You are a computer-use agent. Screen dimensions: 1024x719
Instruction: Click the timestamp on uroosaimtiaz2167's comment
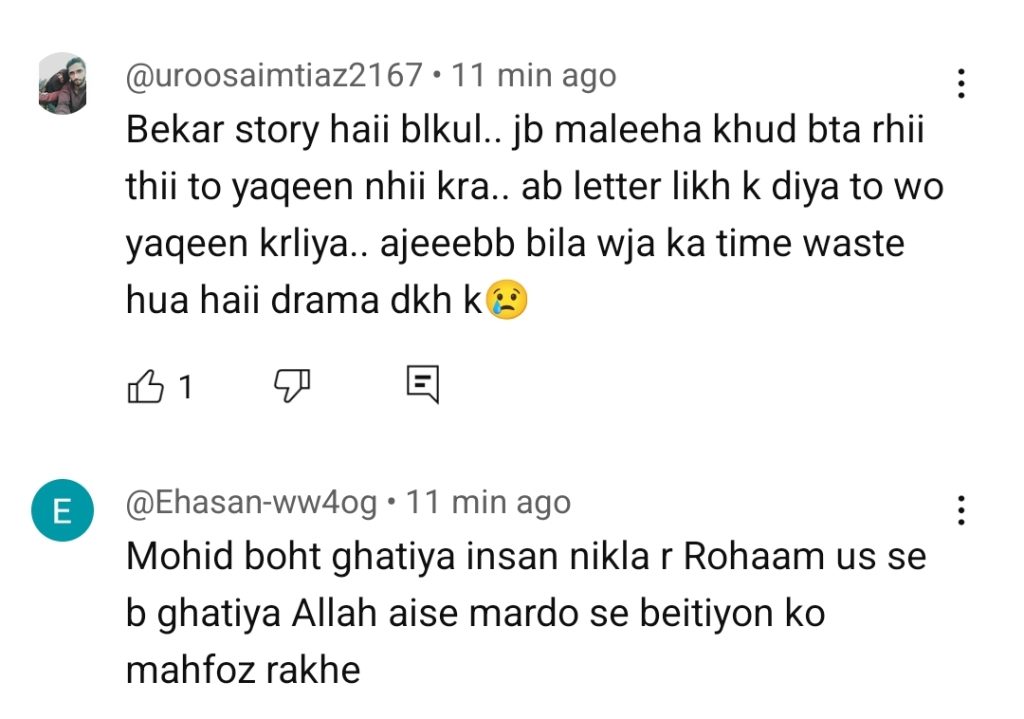coord(534,76)
